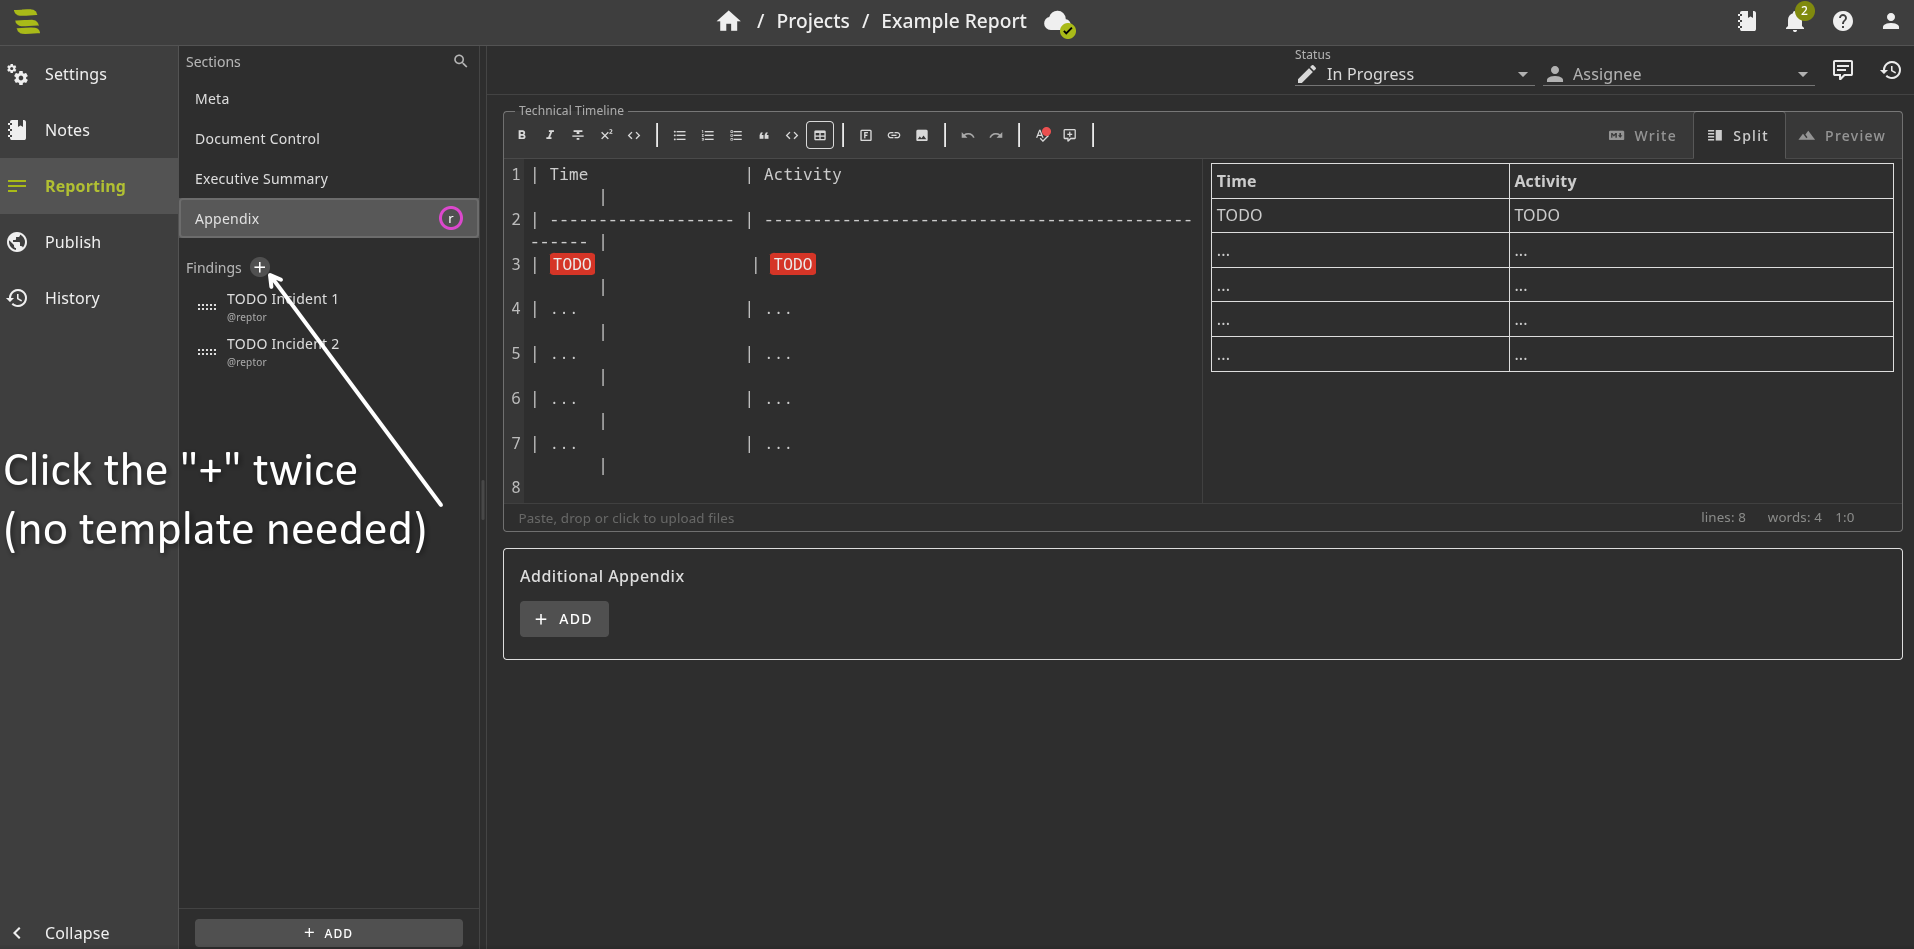Screen dimensions: 1914x949
Task: Click the panel splitter between sections and editor
Action: pos(483,498)
